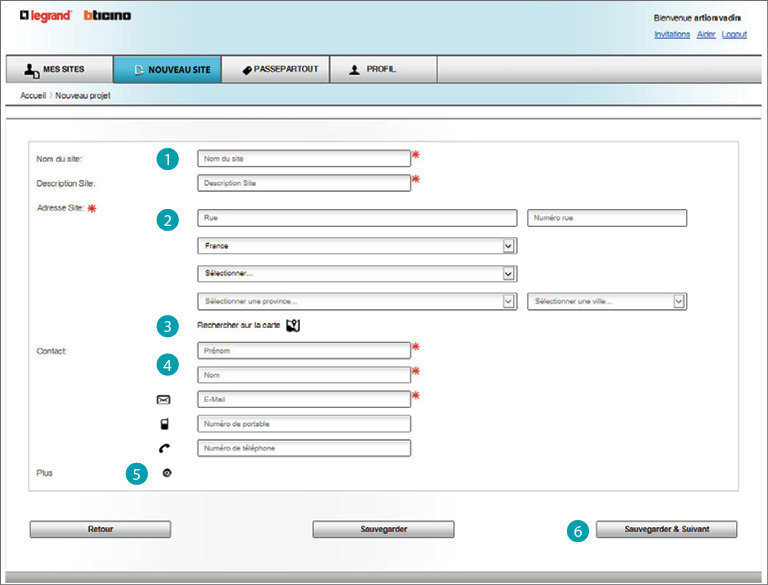
Task: Click the map search icon
Action: 293,325
